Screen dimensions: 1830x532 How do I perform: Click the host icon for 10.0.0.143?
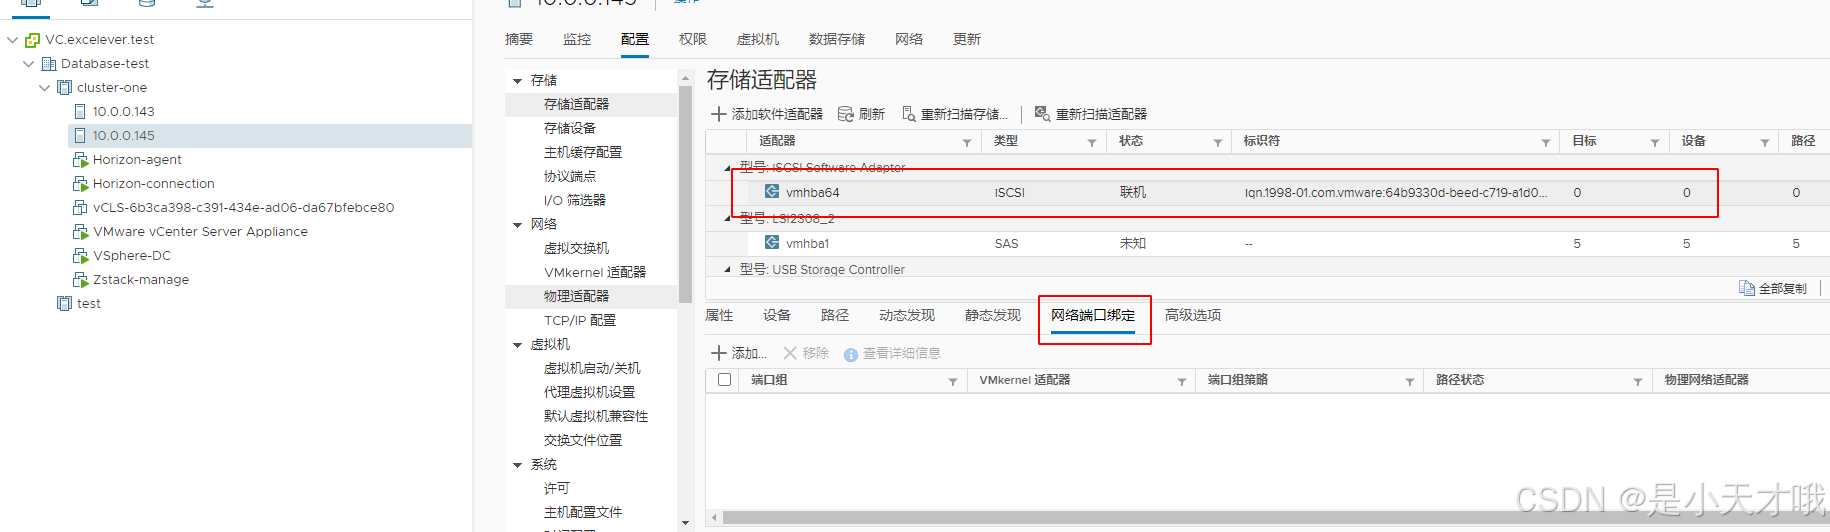[x=80, y=112]
